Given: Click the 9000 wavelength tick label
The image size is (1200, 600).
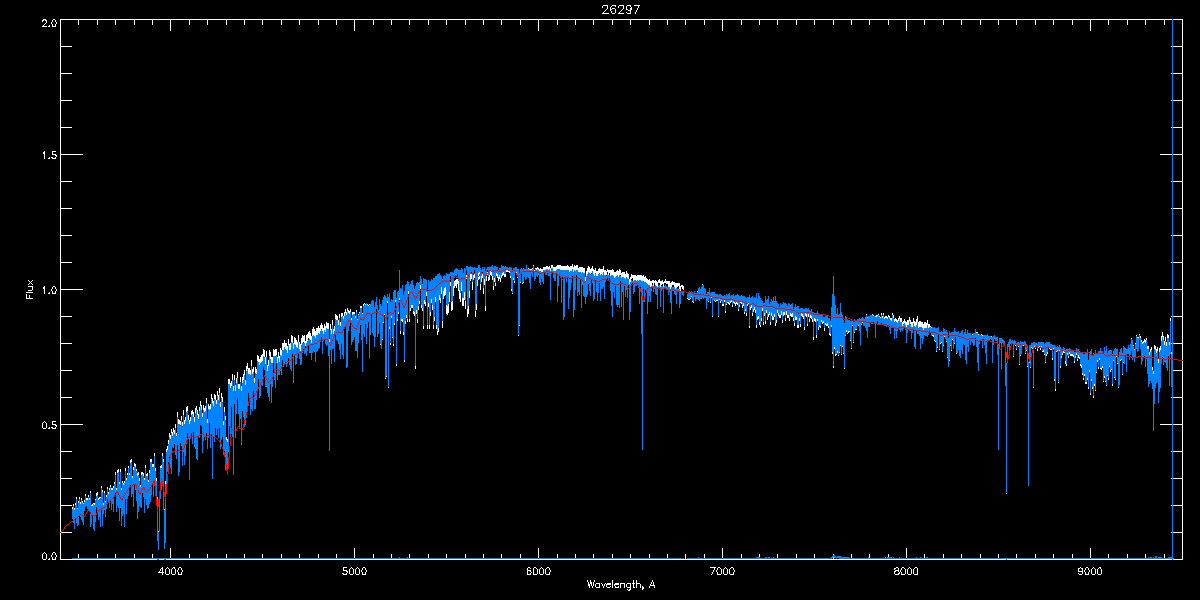Looking at the screenshot, I should (x=1090, y=572).
